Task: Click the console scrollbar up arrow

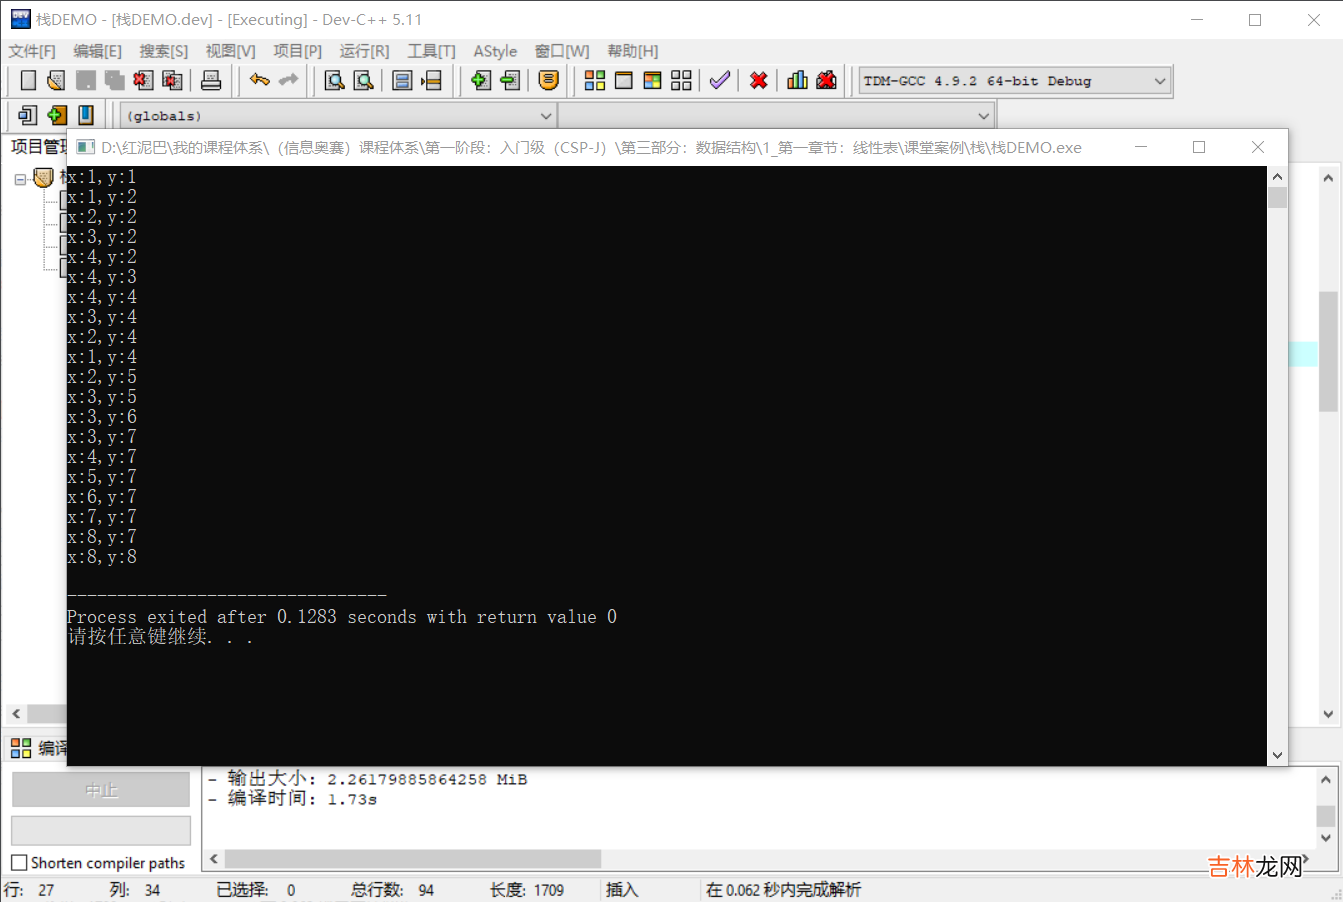Action: 1277,177
